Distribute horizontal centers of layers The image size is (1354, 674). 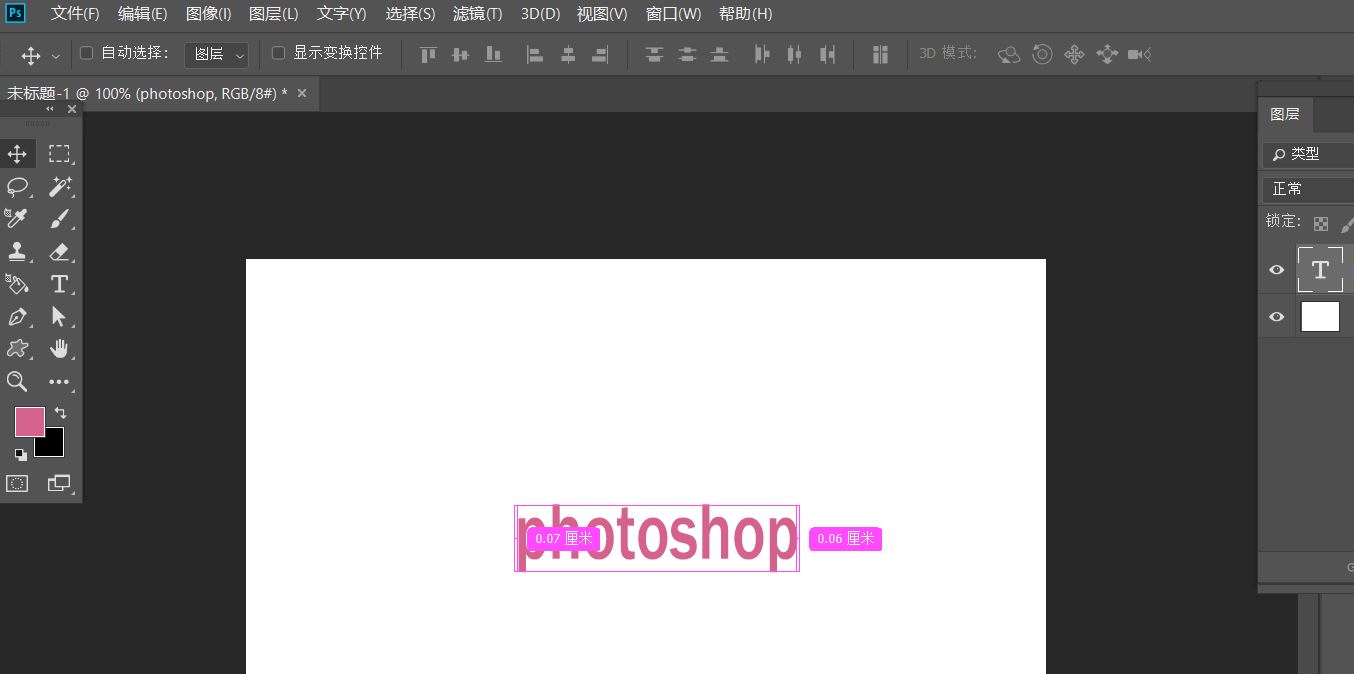(794, 54)
